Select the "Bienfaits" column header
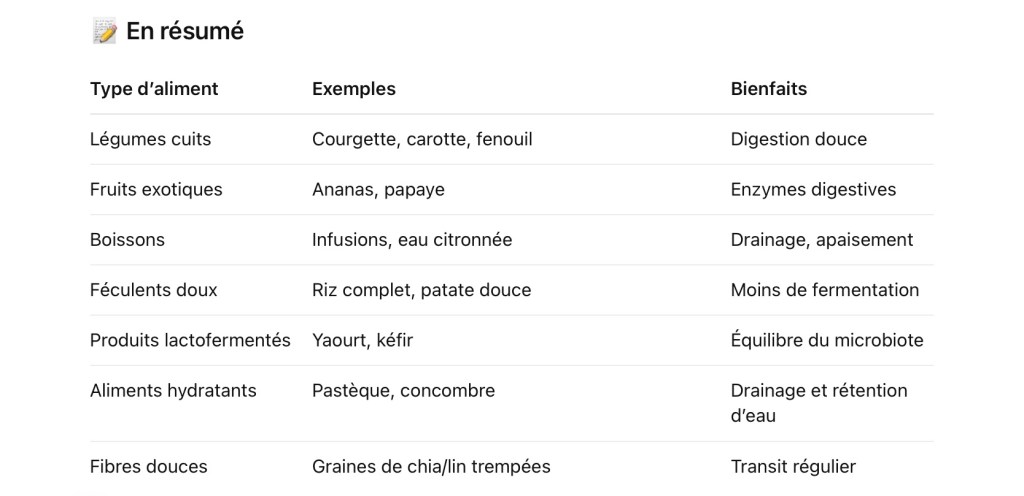The height and width of the screenshot is (496, 1024). click(769, 89)
